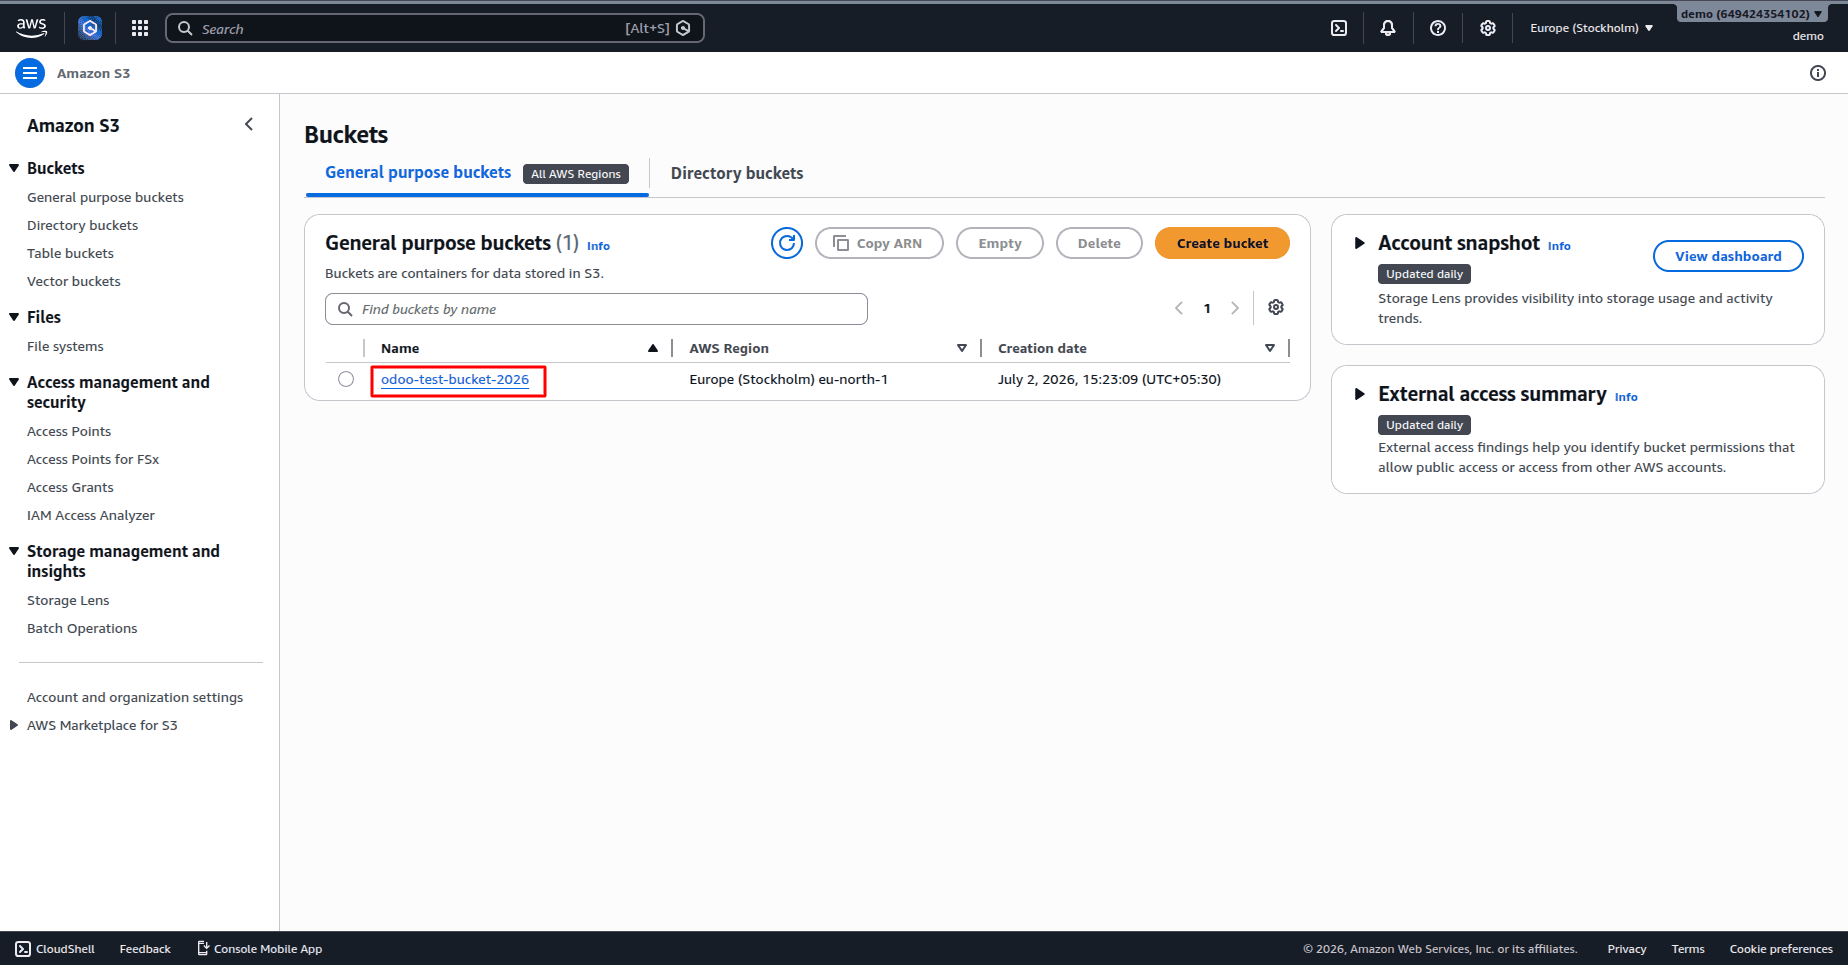Open IAM Access Analyzer

[x=91, y=515]
